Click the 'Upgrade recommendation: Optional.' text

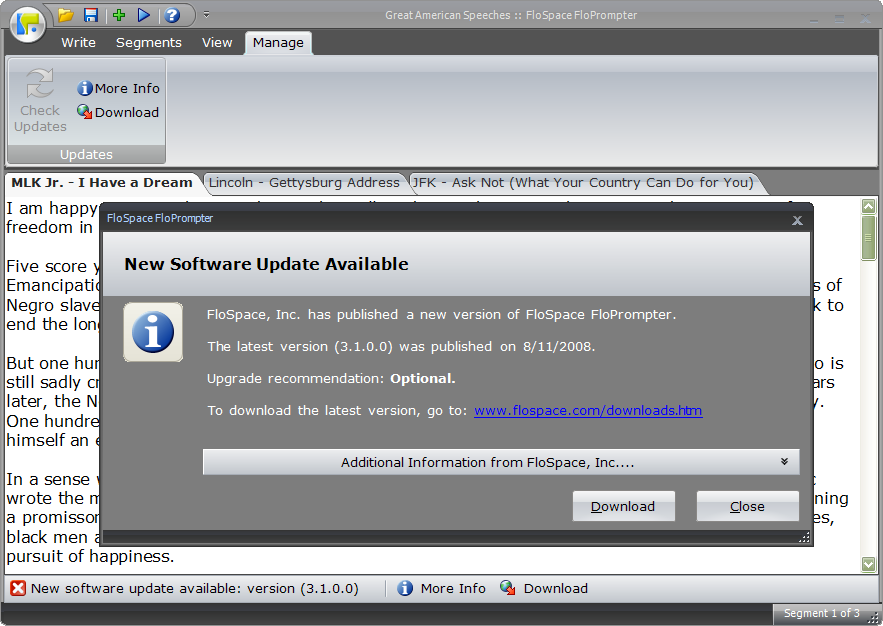pyautogui.click(x=331, y=378)
